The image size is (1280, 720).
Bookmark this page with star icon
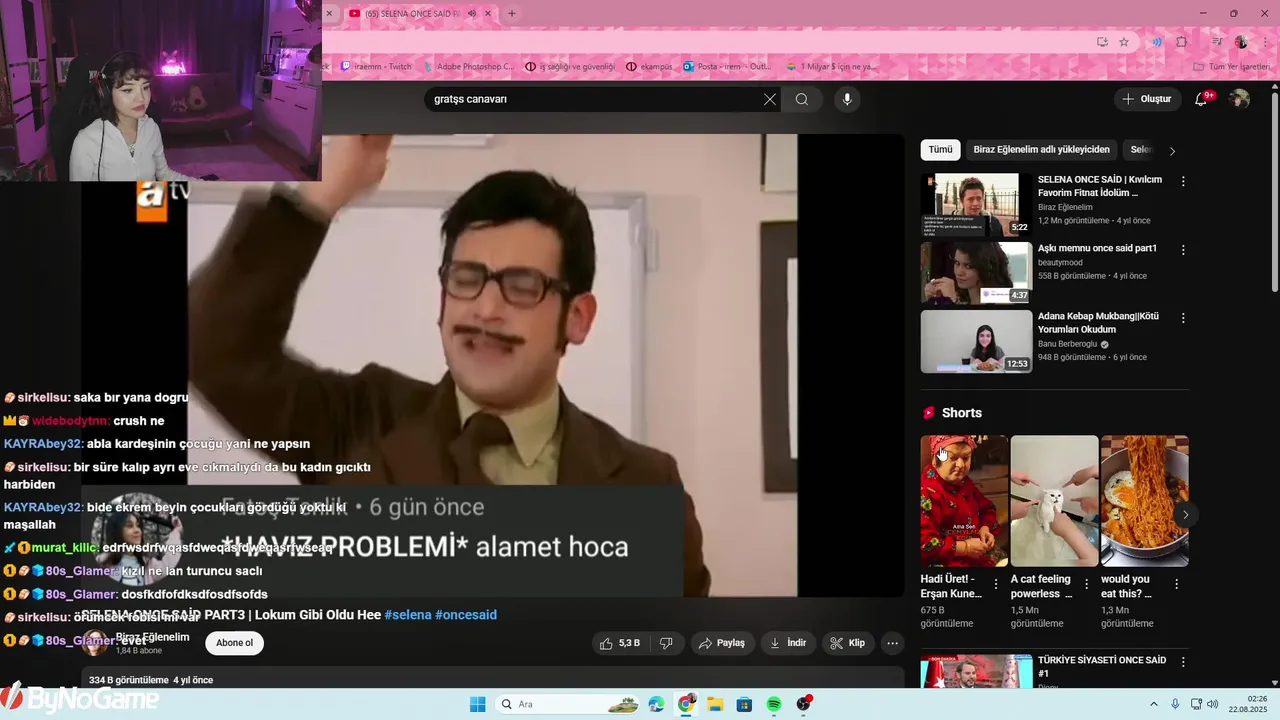pyautogui.click(x=1124, y=42)
